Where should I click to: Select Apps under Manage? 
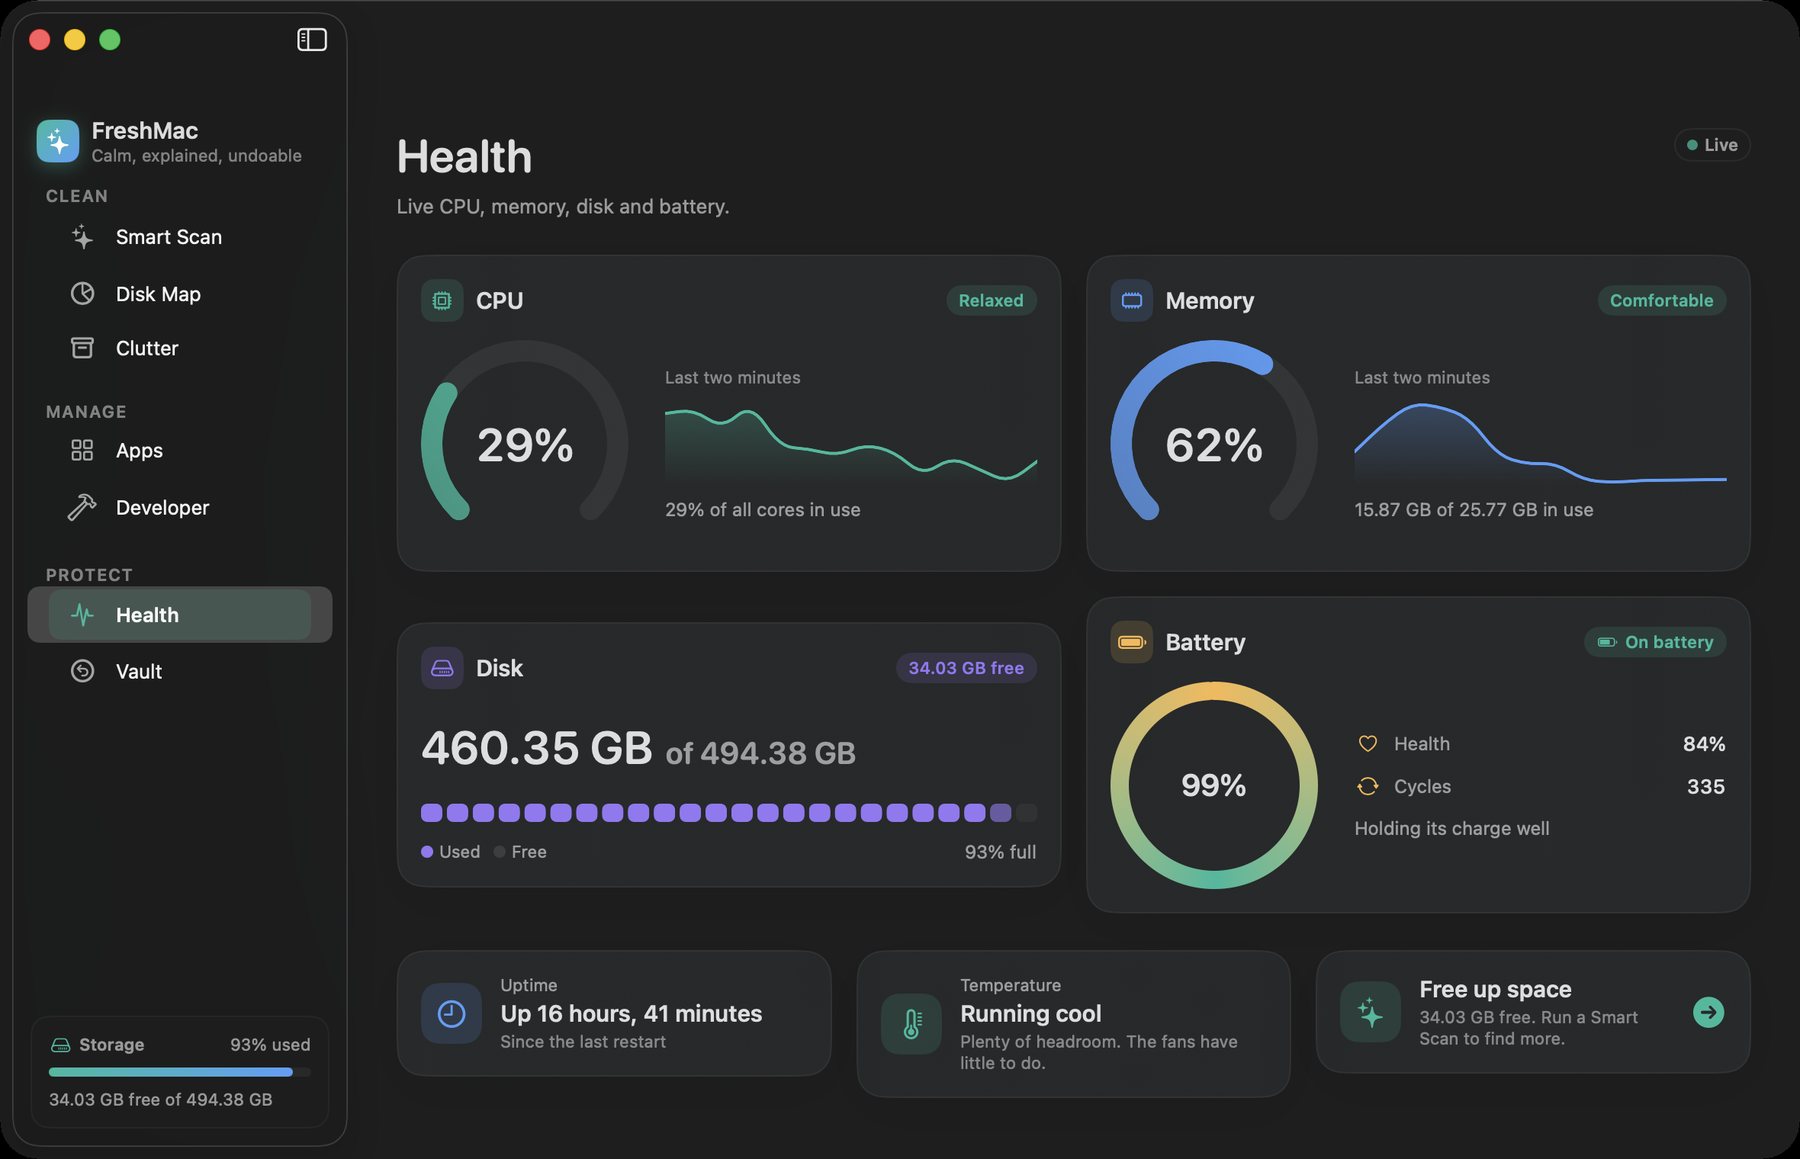pyautogui.click(x=180, y=450)
